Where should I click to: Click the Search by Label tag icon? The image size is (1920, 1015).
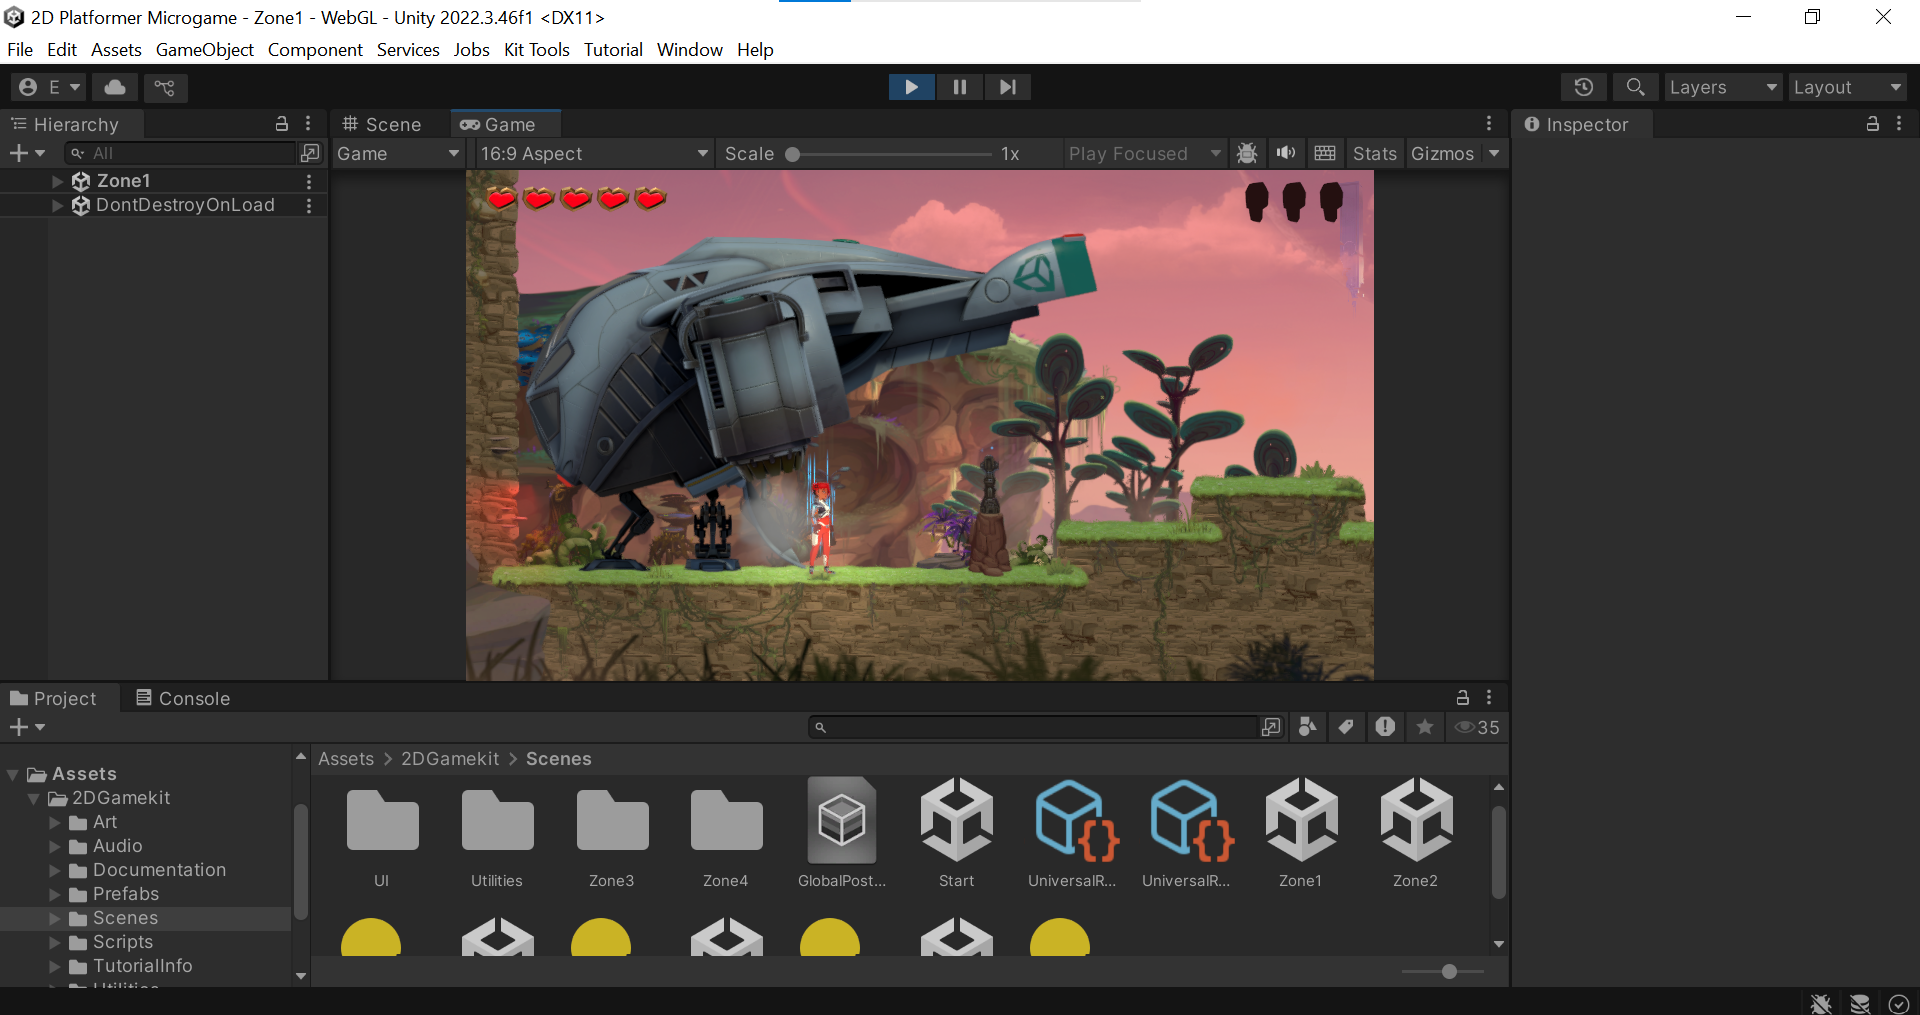tap(1346, 727)
